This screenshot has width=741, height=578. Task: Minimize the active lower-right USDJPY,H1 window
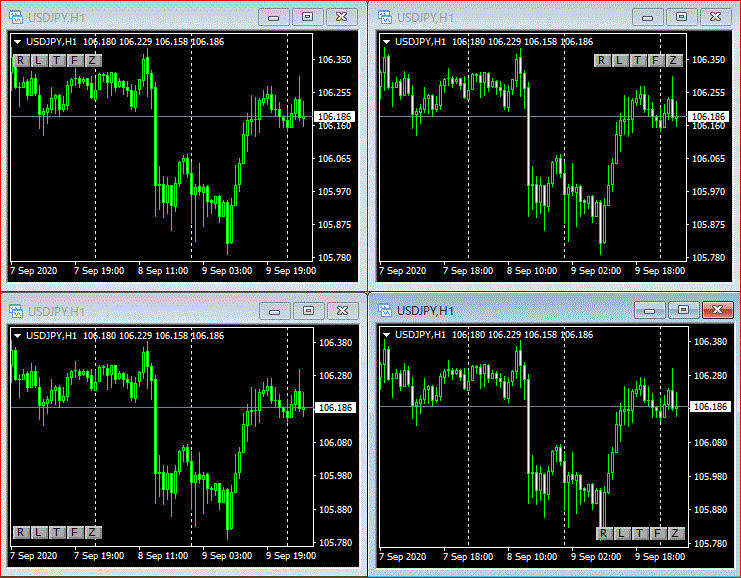[649, 310]
